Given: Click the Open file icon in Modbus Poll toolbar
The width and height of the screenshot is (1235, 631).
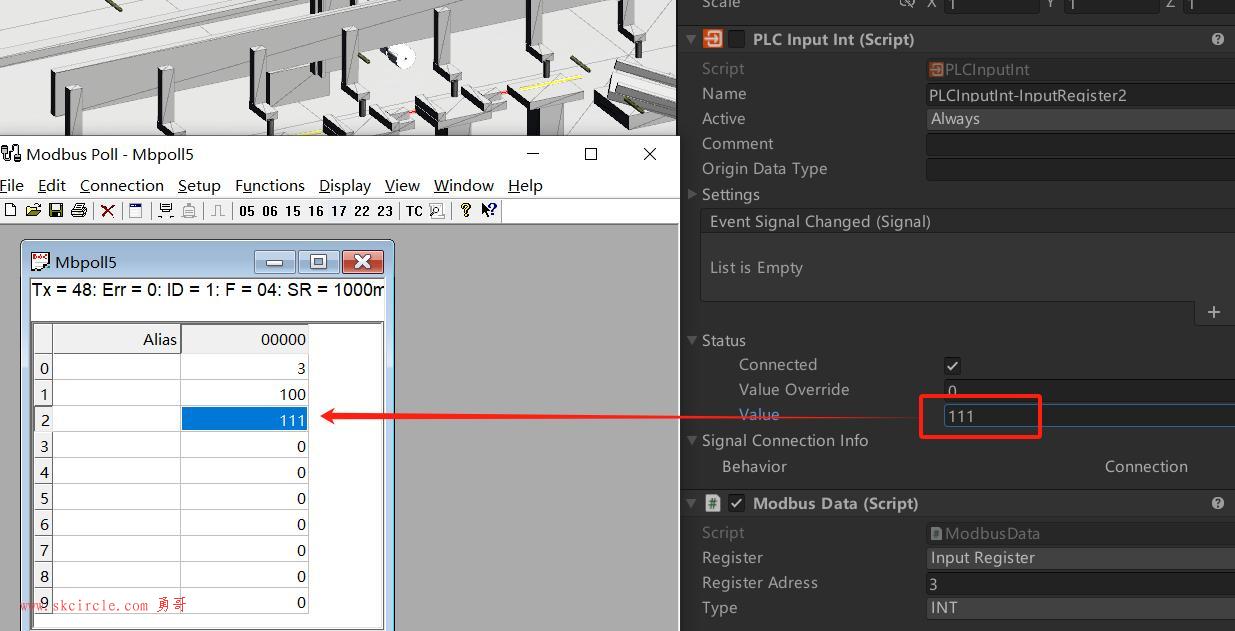Looking at the screenshot, I should pos(33,210).
